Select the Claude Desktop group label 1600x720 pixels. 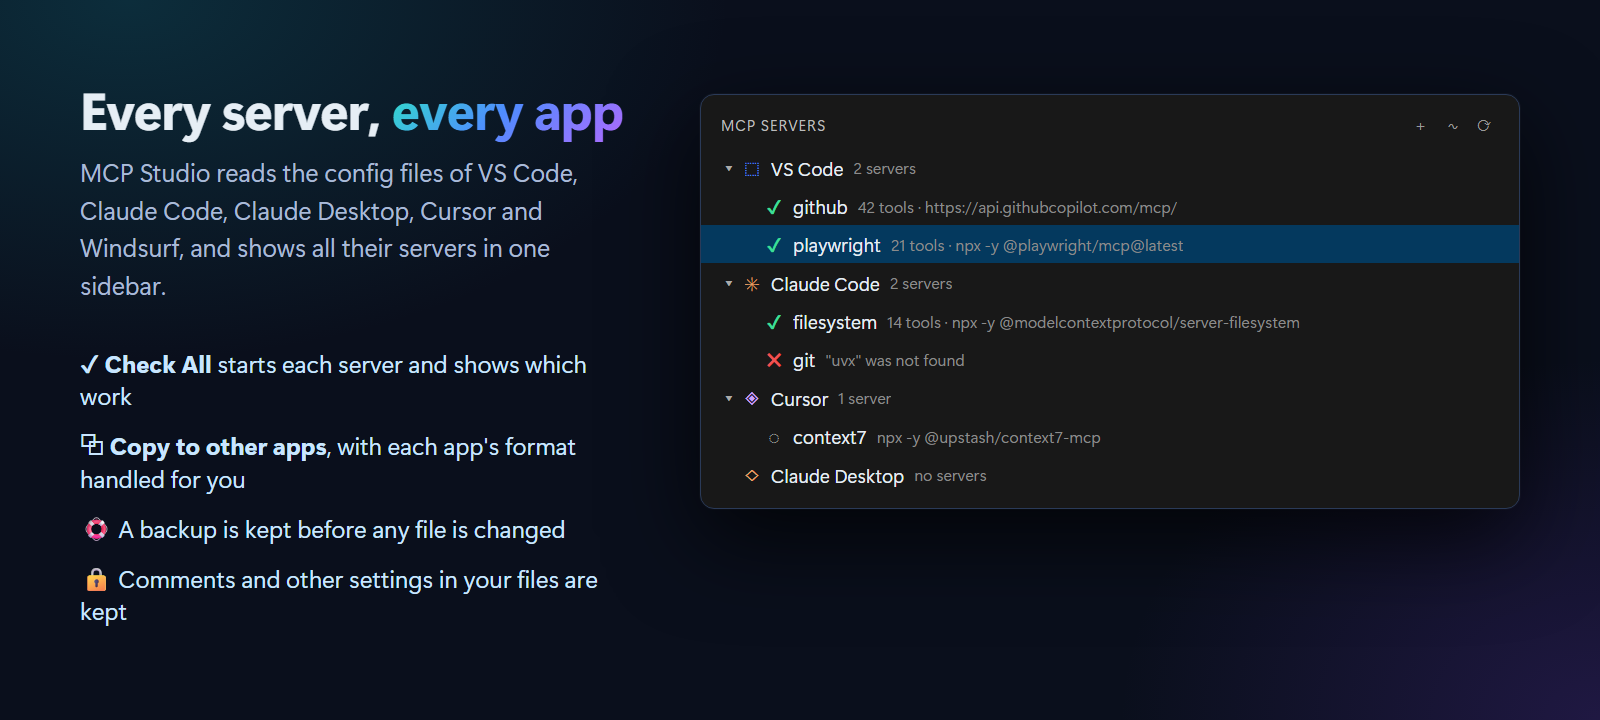[837, 476]
